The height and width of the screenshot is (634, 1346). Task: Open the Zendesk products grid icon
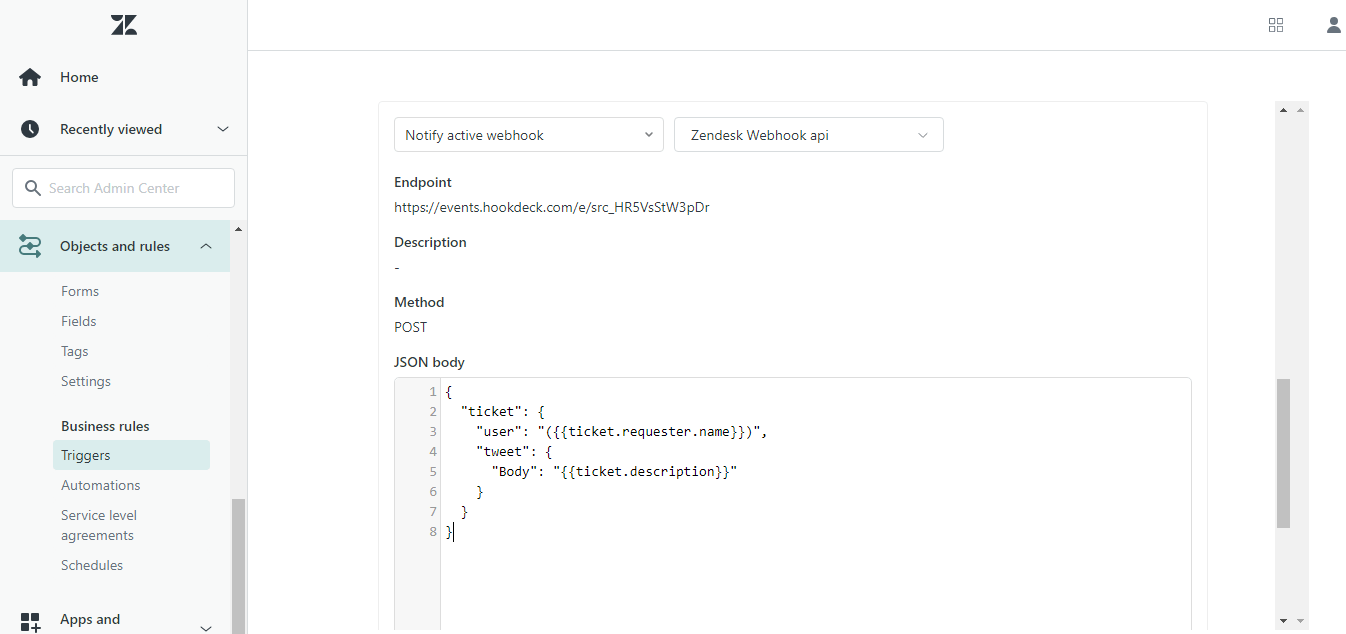(1275, 24)
